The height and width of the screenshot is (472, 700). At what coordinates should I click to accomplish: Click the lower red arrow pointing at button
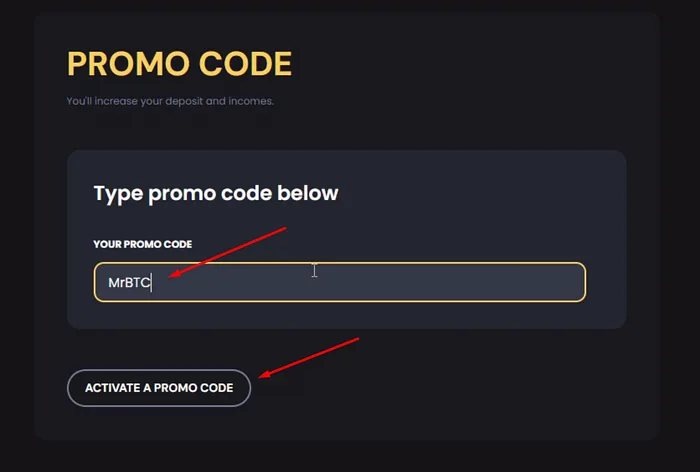pyautogui.click(x=308, y=357)
